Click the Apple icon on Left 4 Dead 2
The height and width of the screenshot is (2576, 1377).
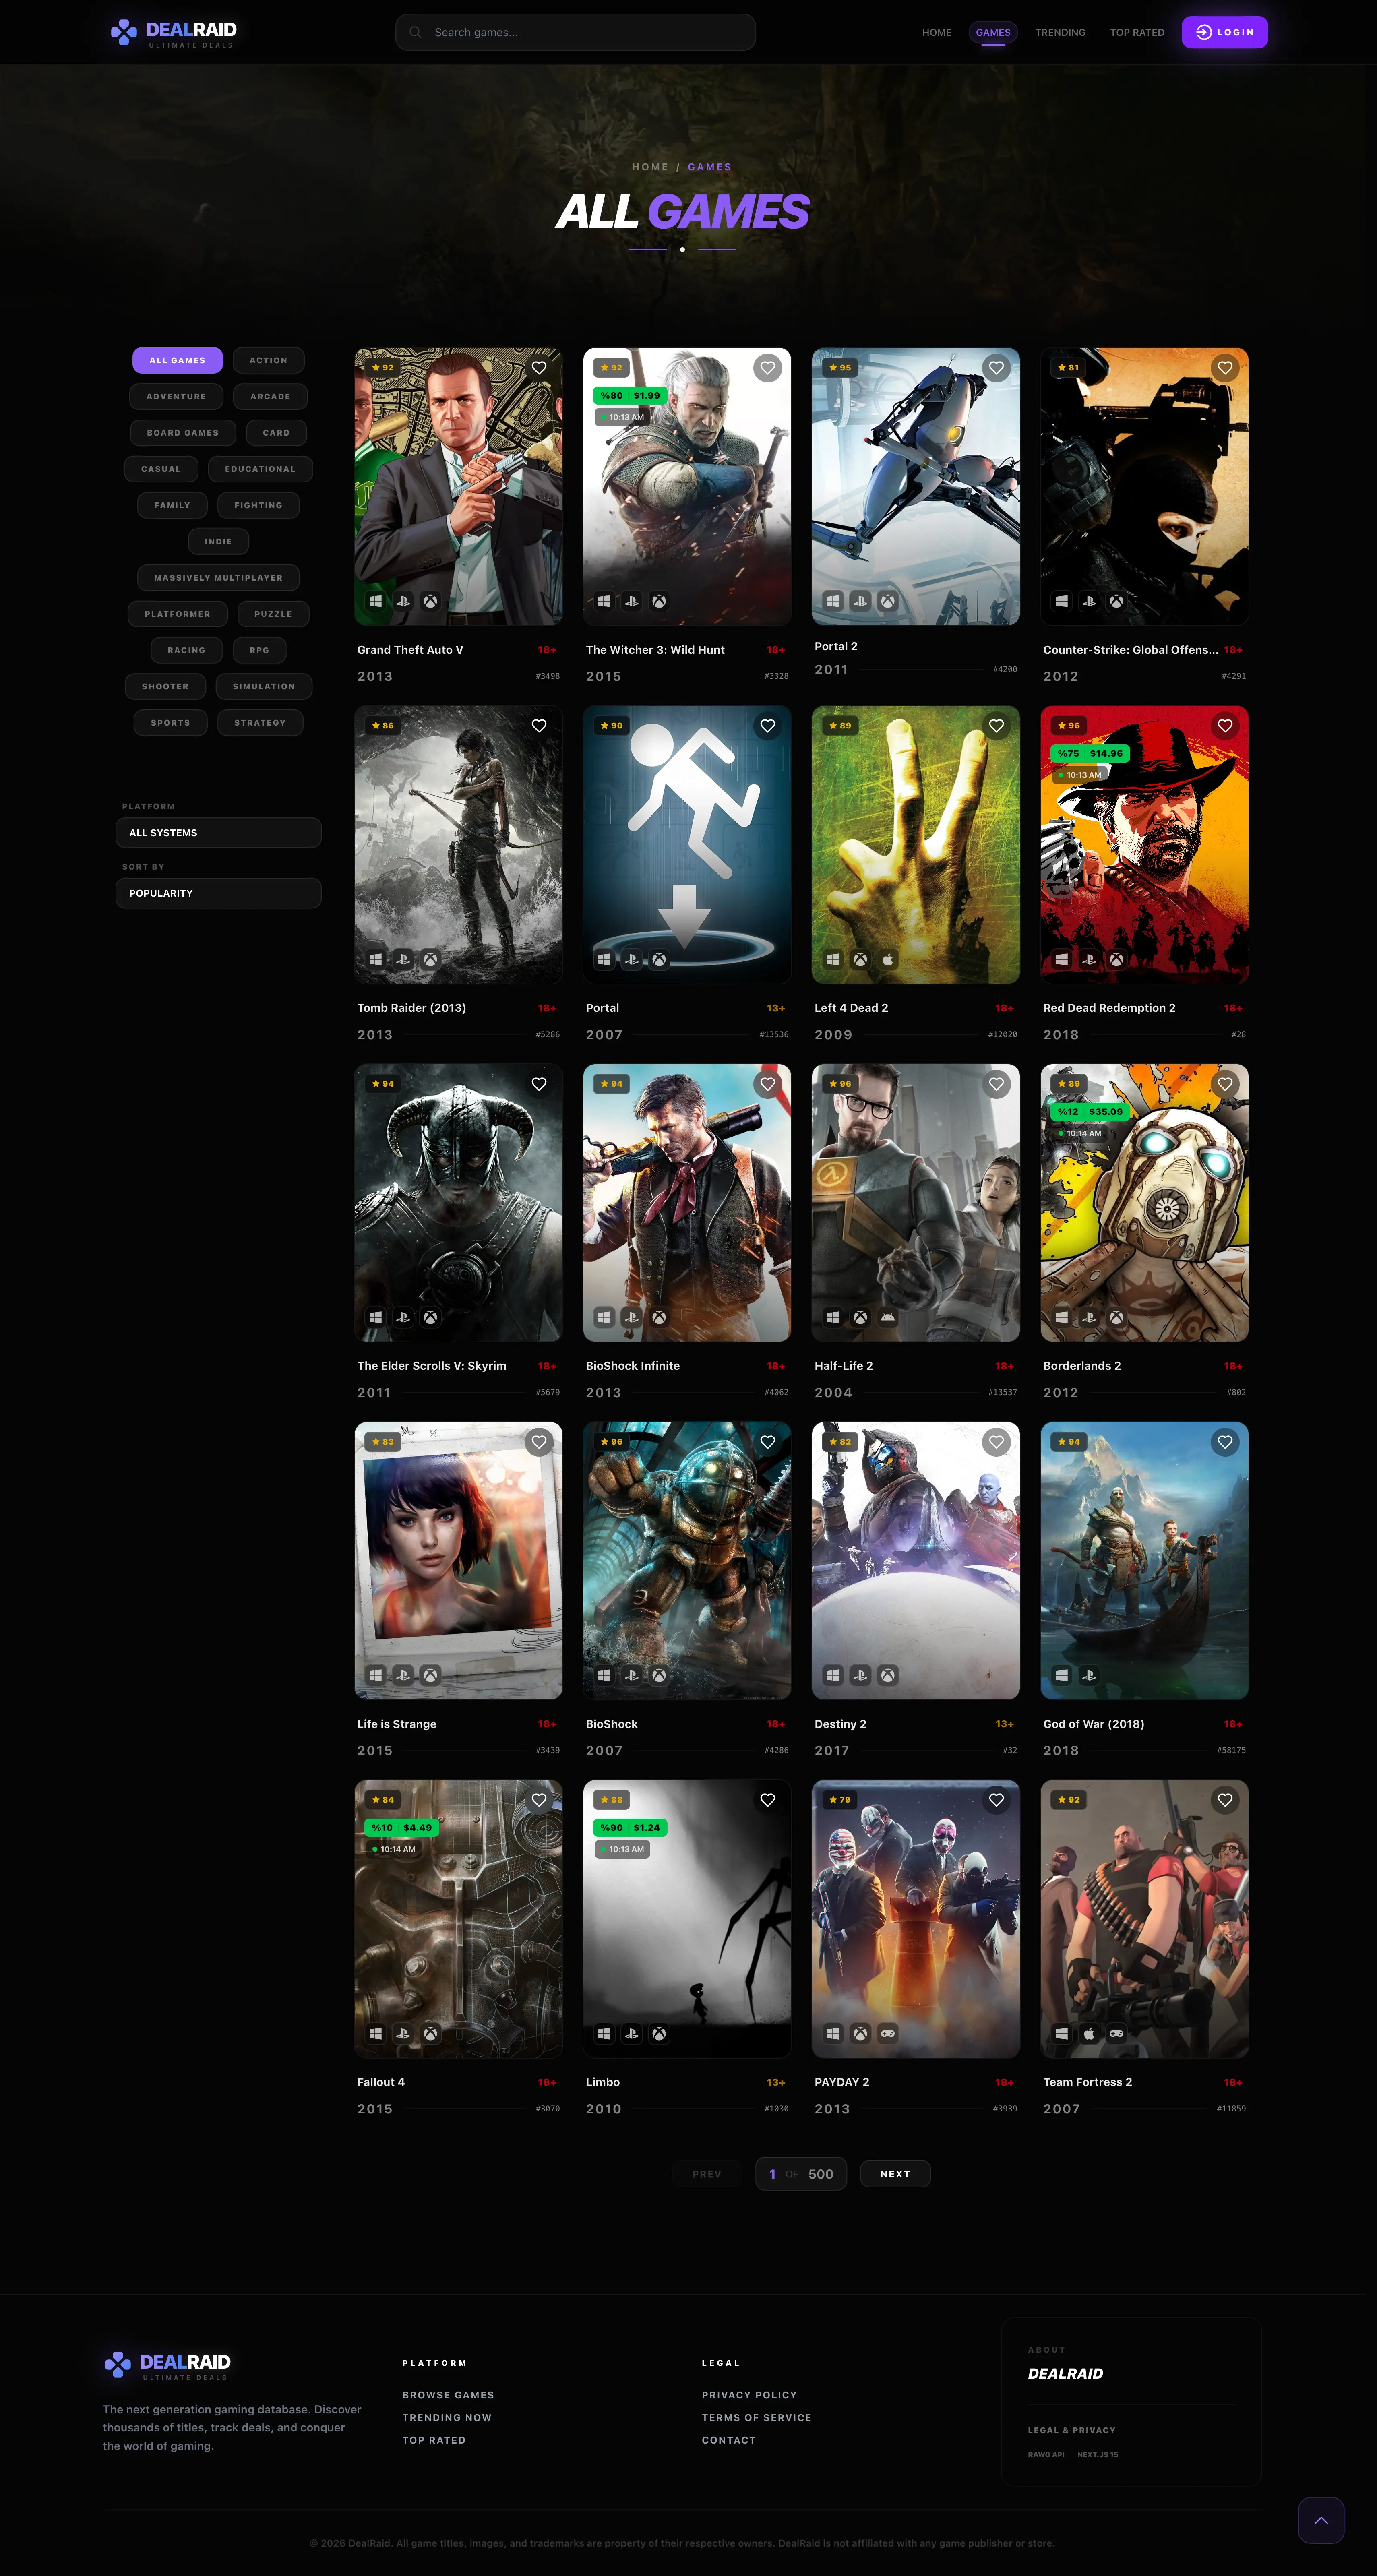888,959
